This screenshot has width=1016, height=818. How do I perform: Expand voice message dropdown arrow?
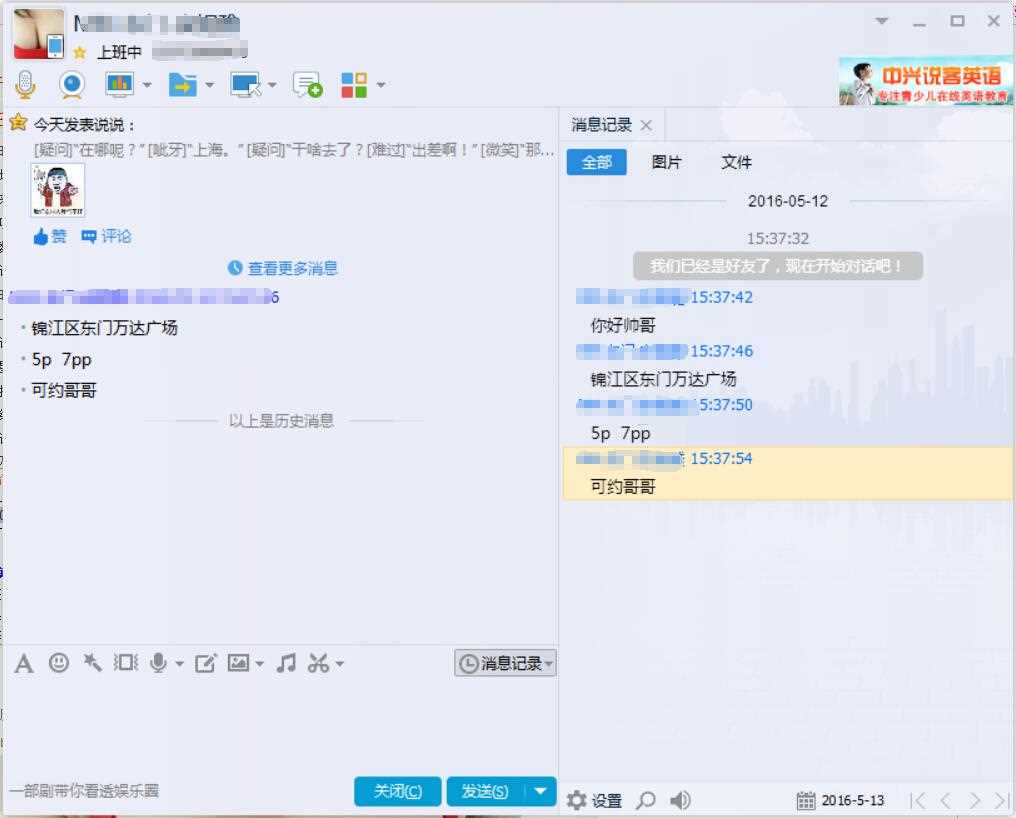point(179,664)
